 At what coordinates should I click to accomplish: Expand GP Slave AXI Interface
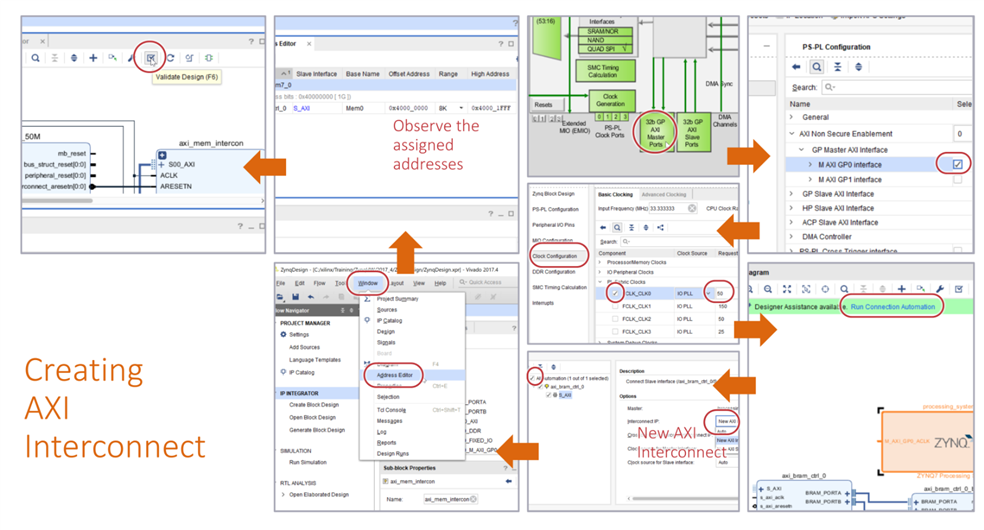(x=791, y=194)
